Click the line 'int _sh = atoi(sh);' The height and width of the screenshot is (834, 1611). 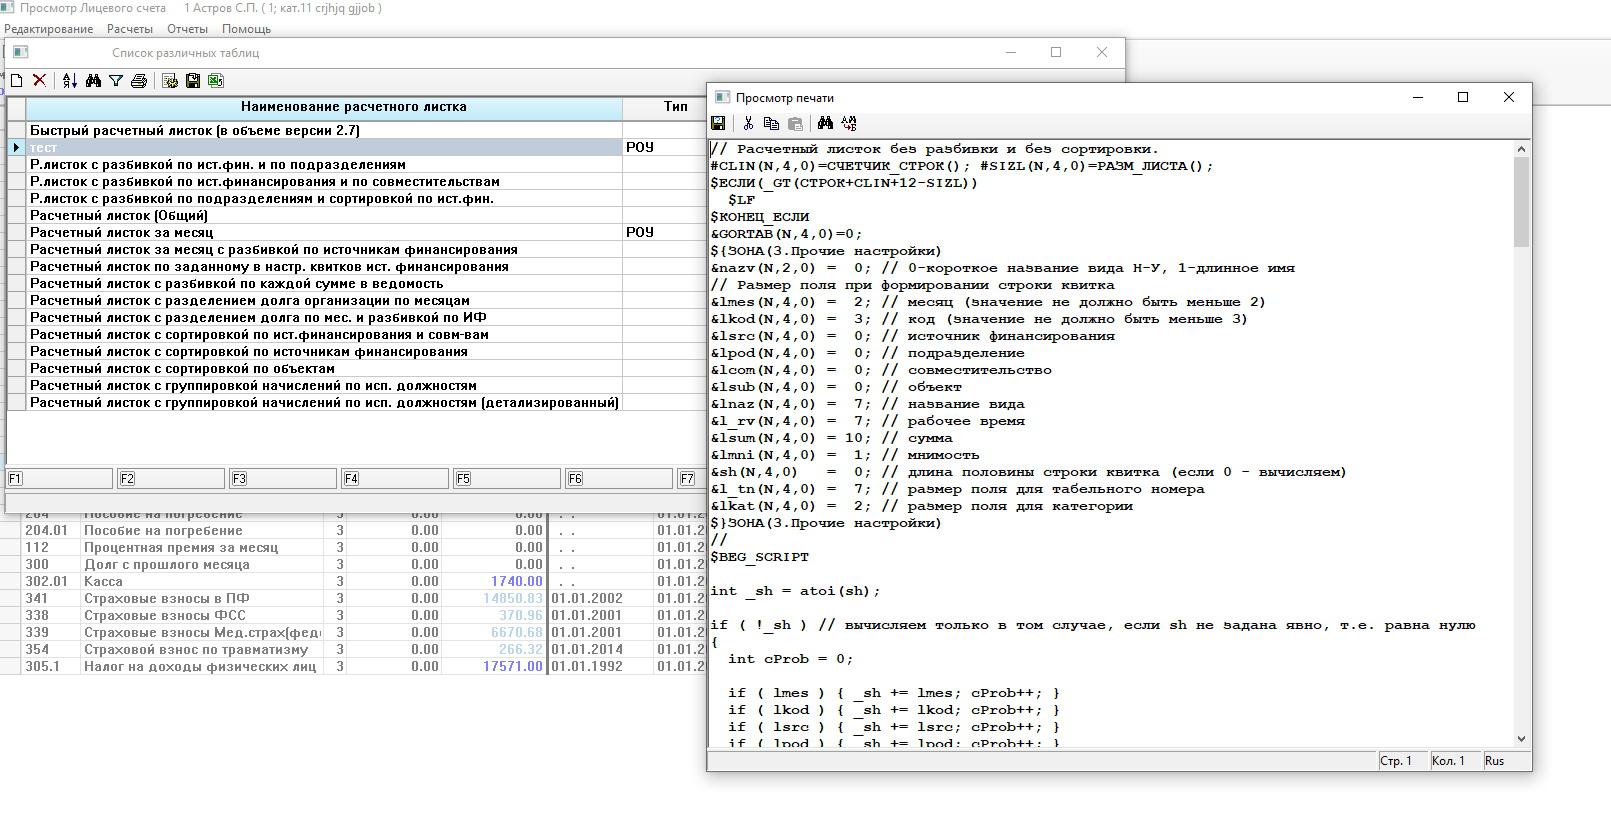pyautogui.click(x=795, y=591)
